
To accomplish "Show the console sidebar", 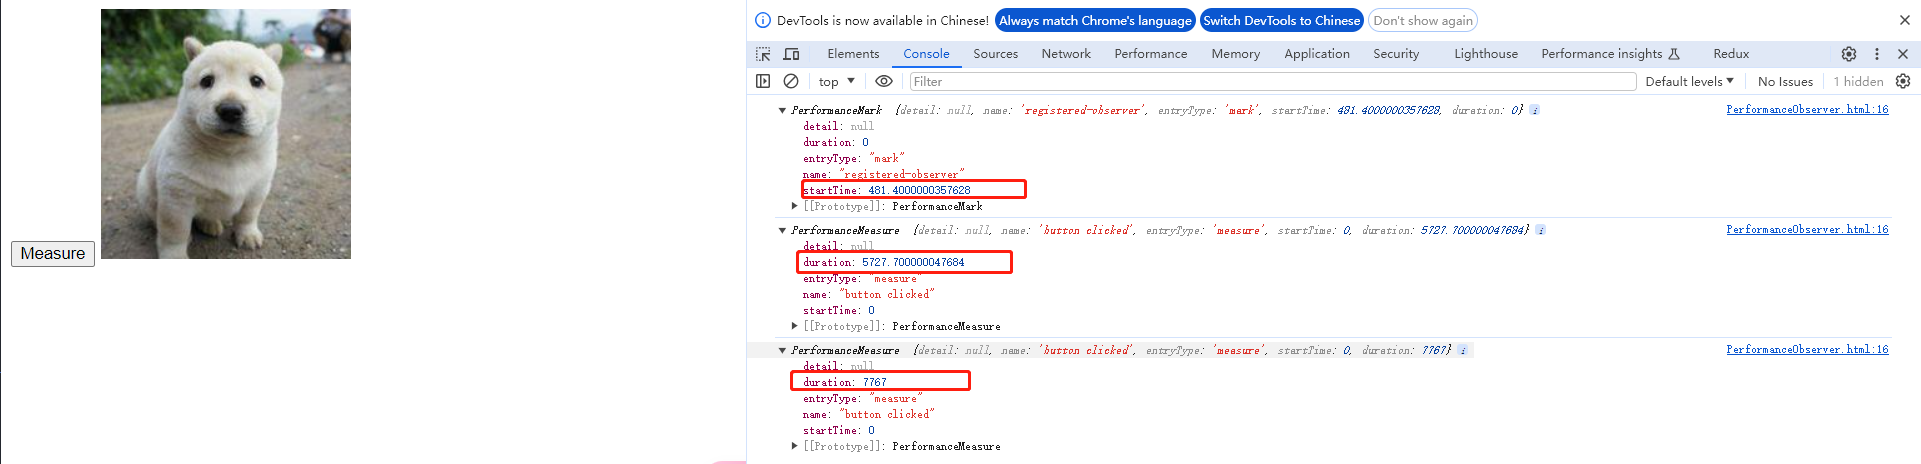I will click(763, 81).
